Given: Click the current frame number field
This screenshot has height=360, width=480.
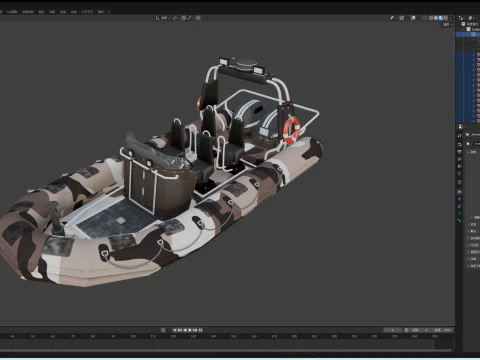Looking at the screenshot, I should (x=392, y=330).
